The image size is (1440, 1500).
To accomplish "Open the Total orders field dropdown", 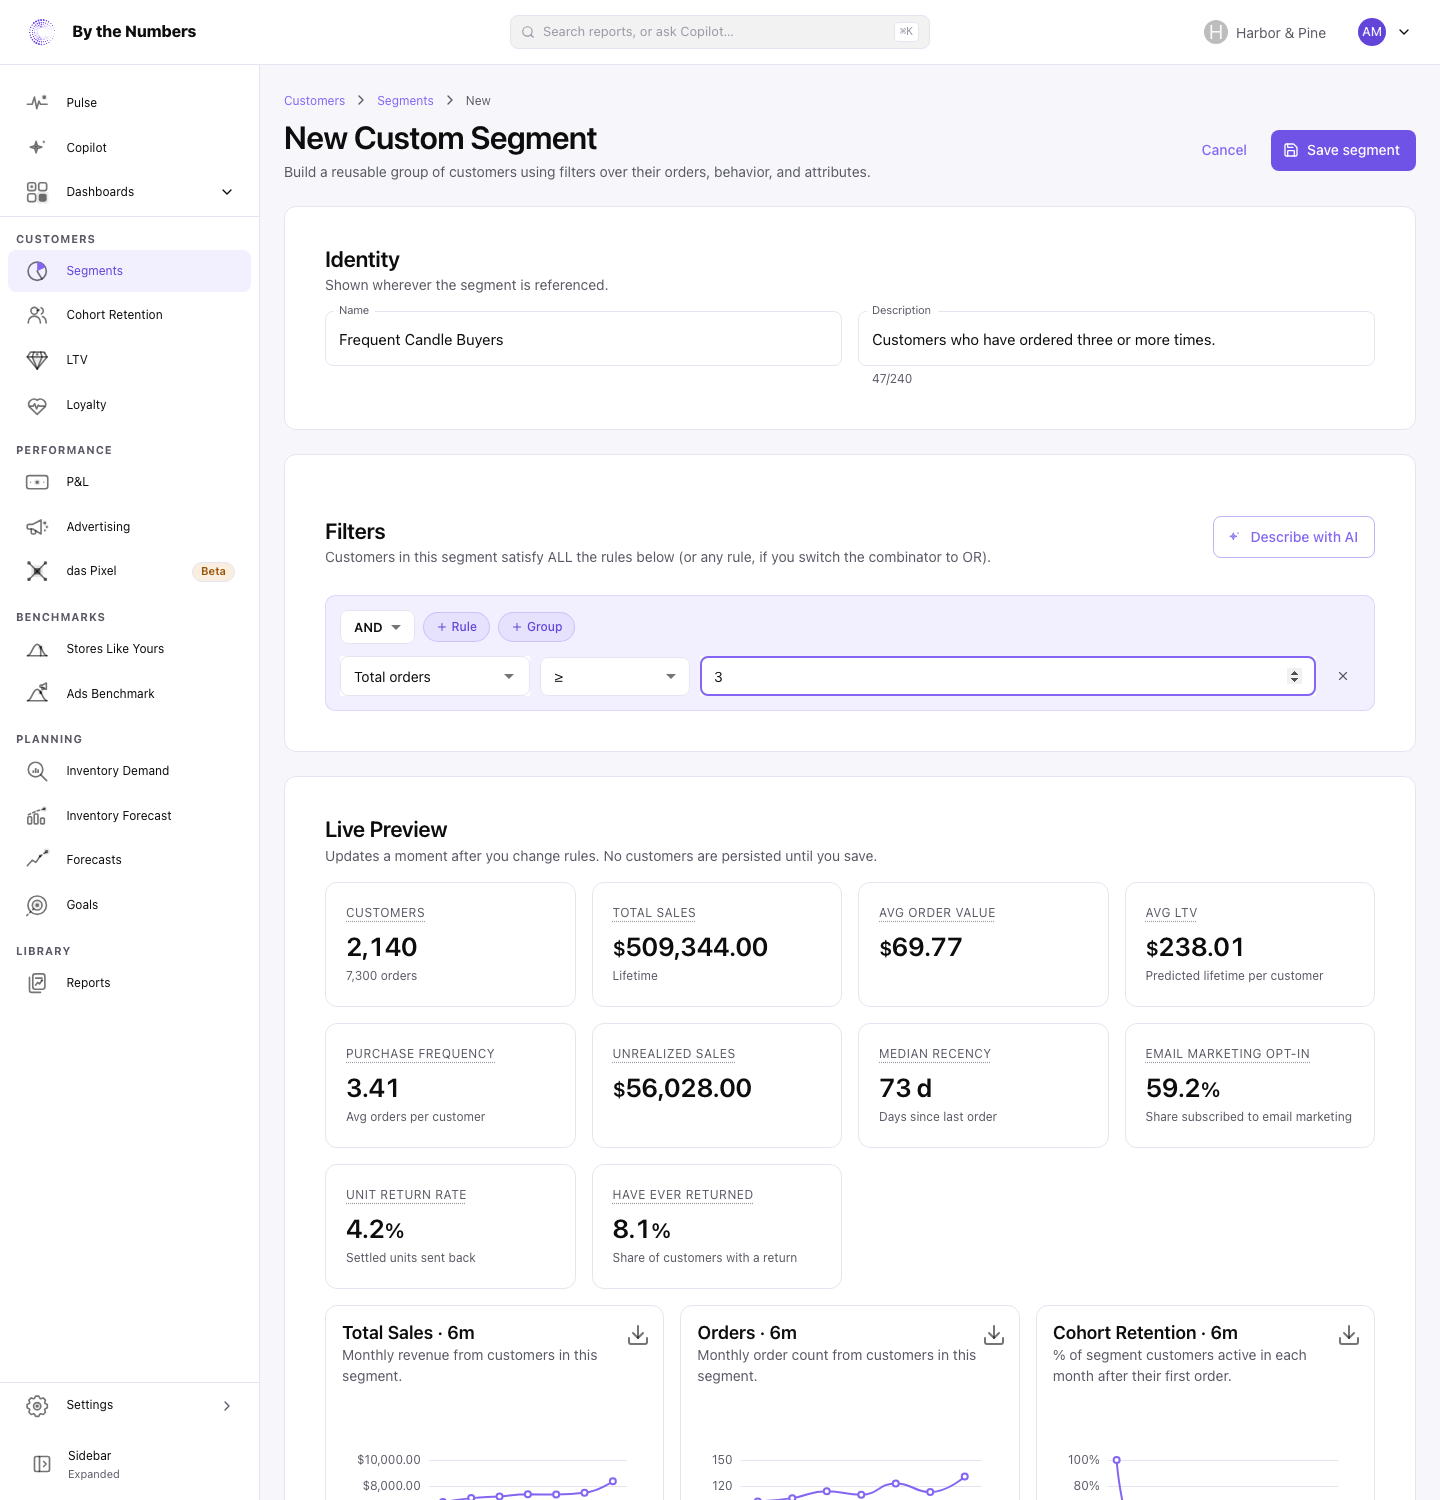I will (x=435, y=677).
